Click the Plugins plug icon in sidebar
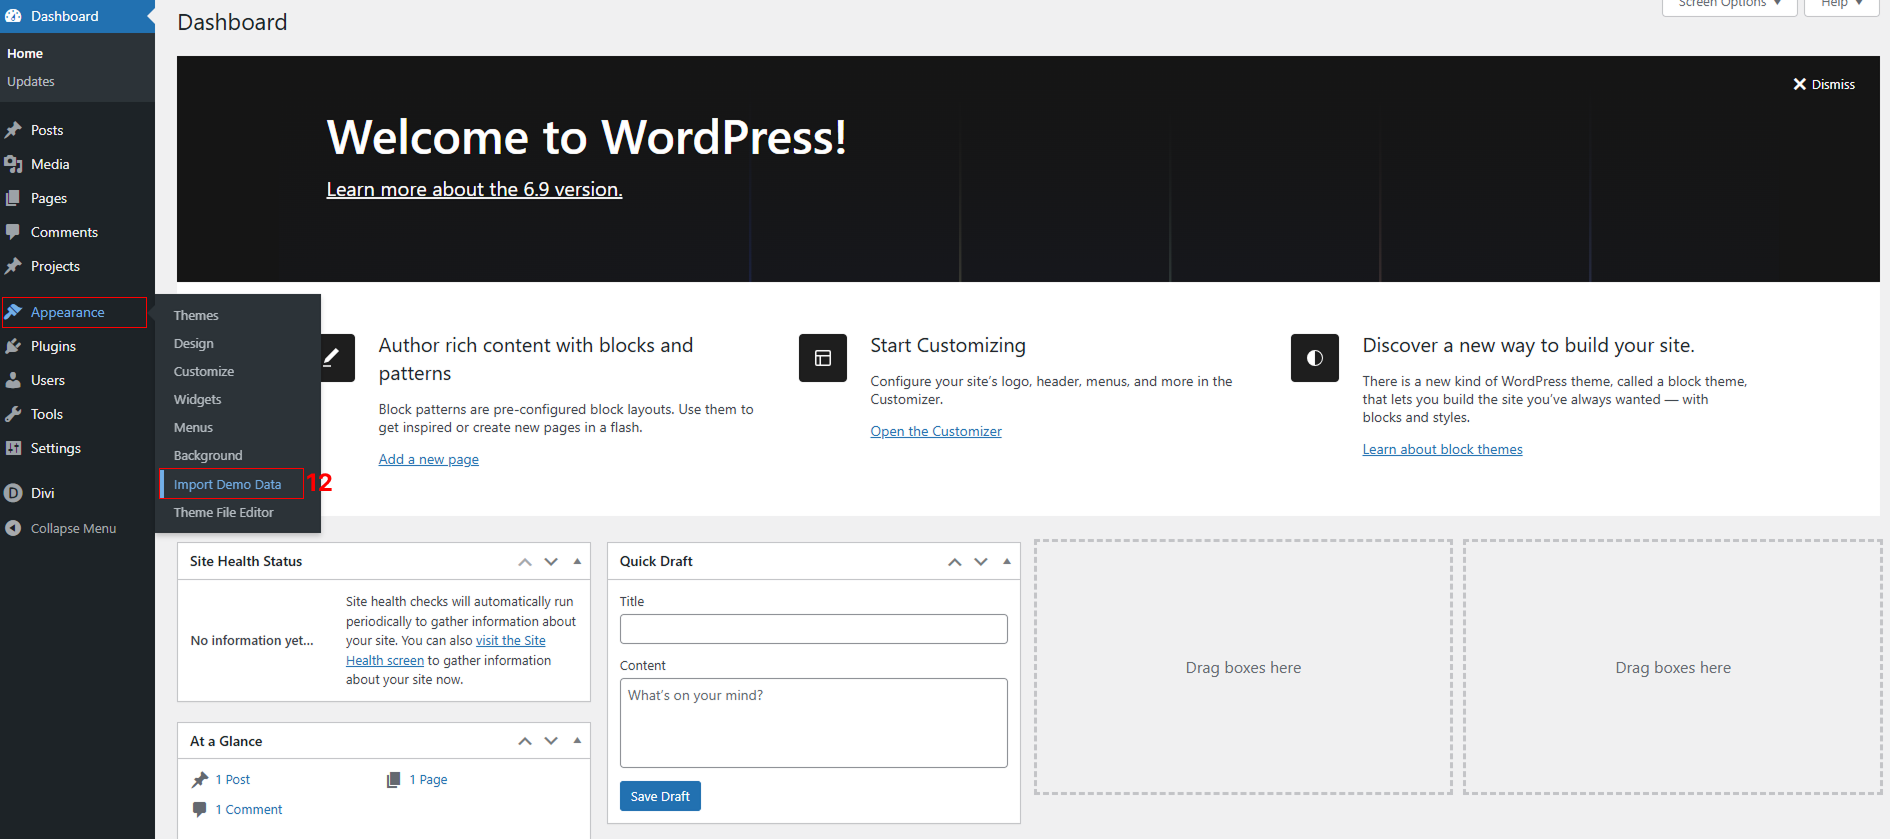Screen dimensions: 1890x839 [x=13, y=346]
